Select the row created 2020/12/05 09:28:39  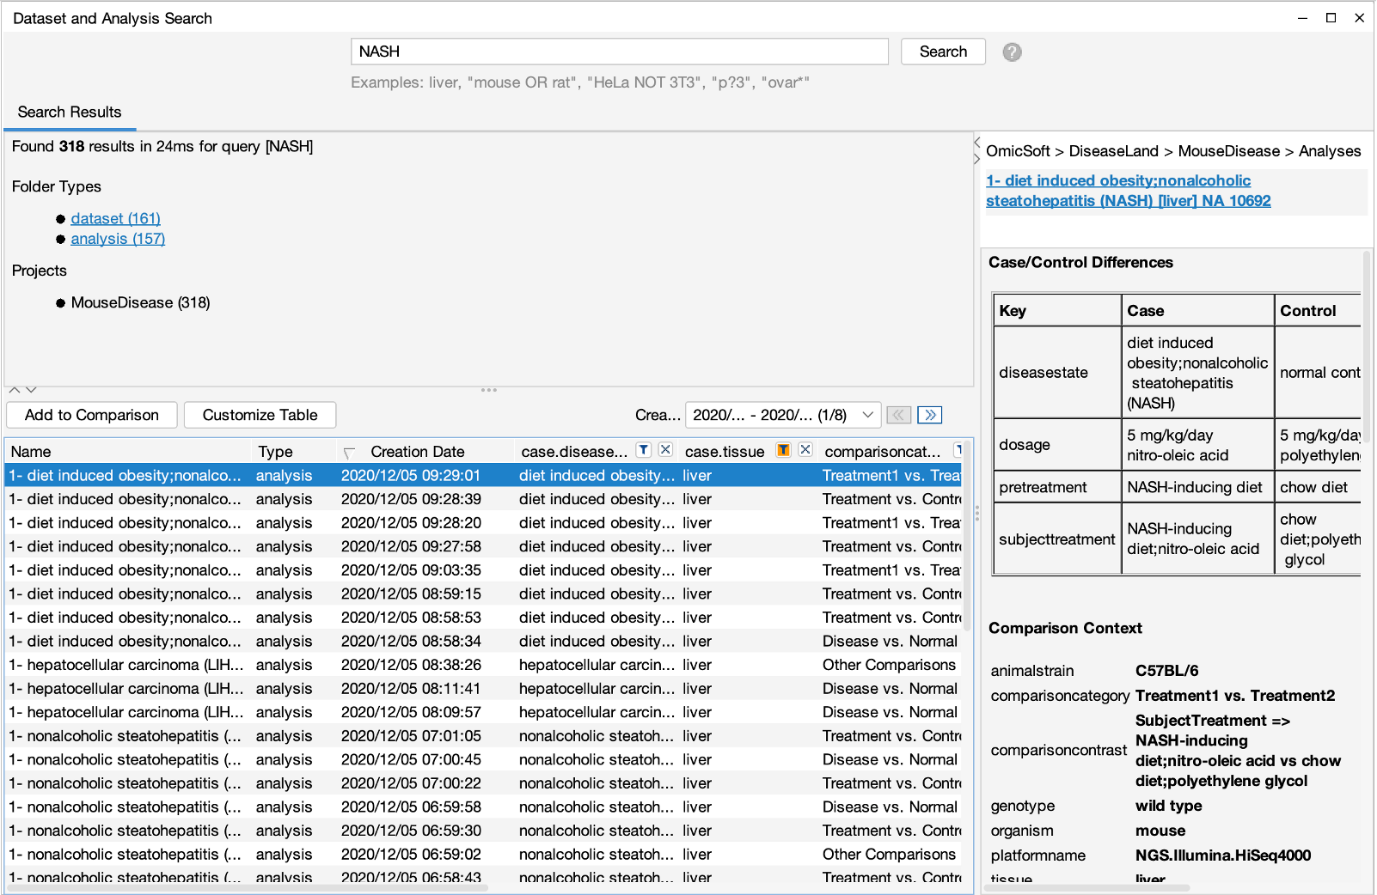coord(484,499)
